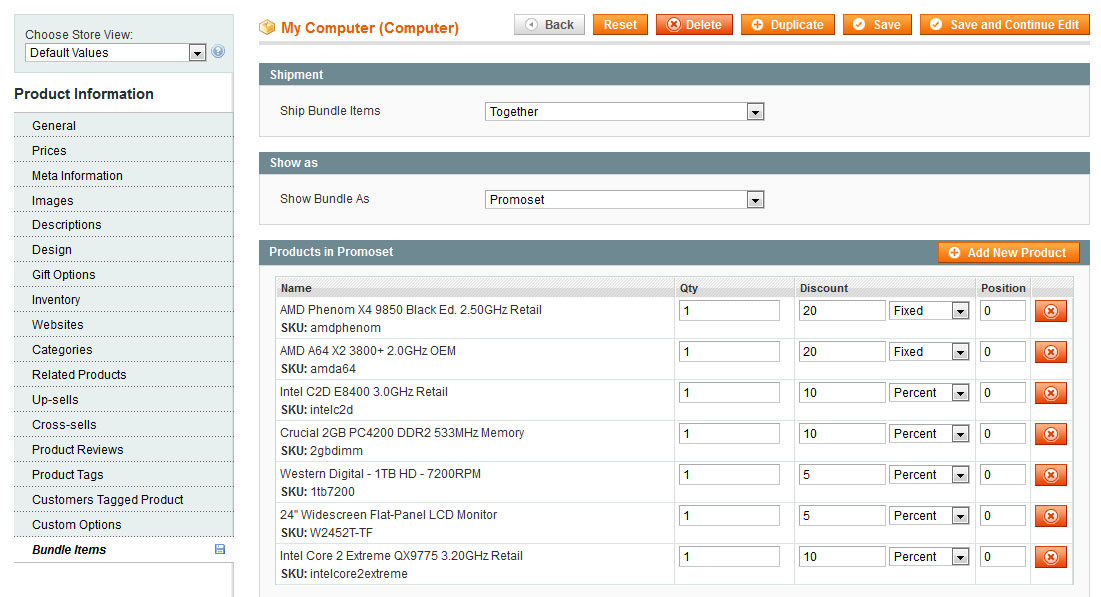This screenshot has width=1101, height=597.
Task: Remove Crucial 2GB memory row
Action: [x=1050, y=434]
